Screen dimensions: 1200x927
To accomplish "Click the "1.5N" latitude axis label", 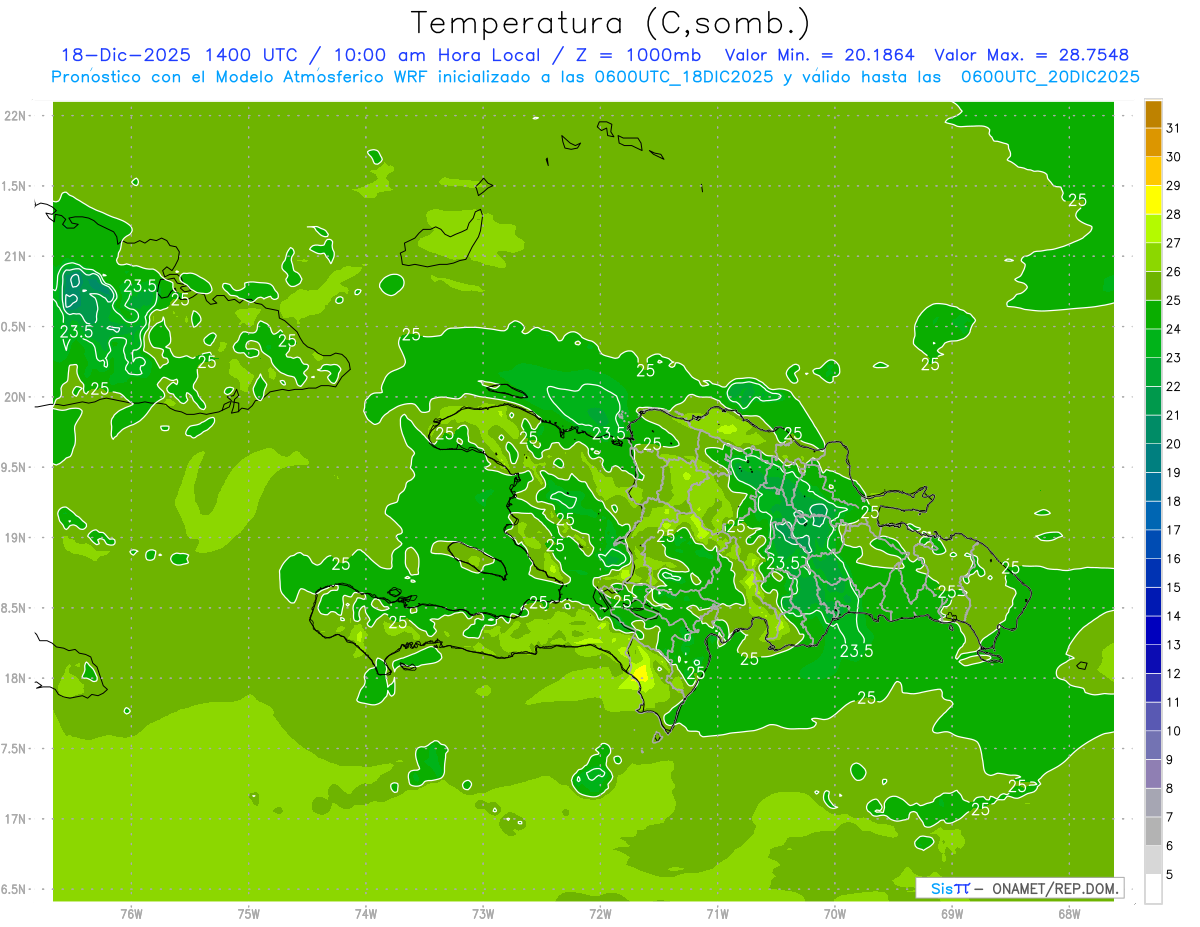I will coord(15,186).
